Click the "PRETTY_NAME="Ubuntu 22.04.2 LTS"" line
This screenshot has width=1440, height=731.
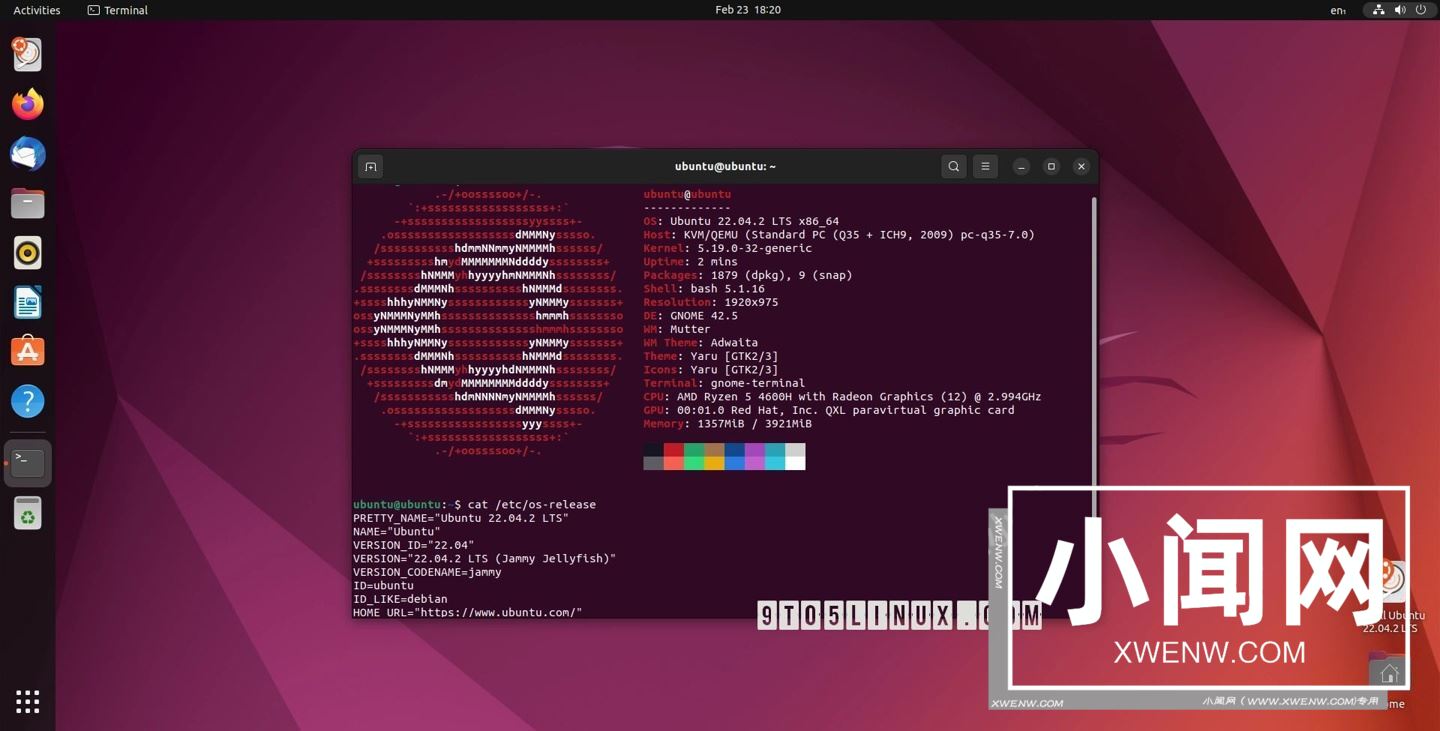461,518
